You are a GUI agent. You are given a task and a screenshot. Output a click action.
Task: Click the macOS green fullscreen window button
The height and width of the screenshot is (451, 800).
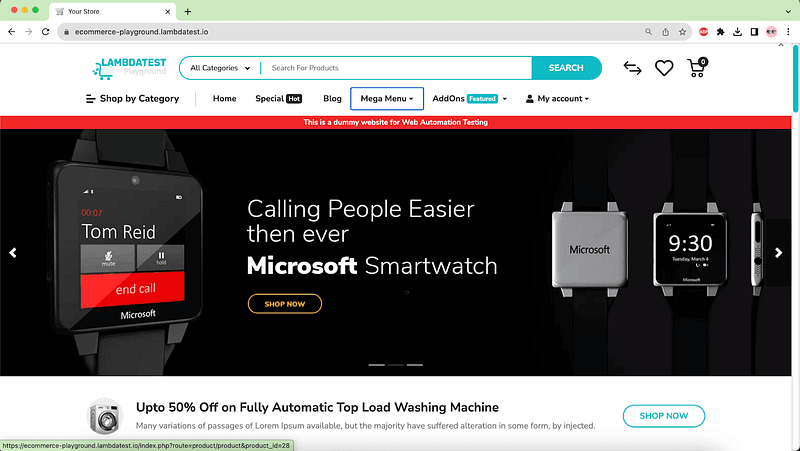point(35,10)
